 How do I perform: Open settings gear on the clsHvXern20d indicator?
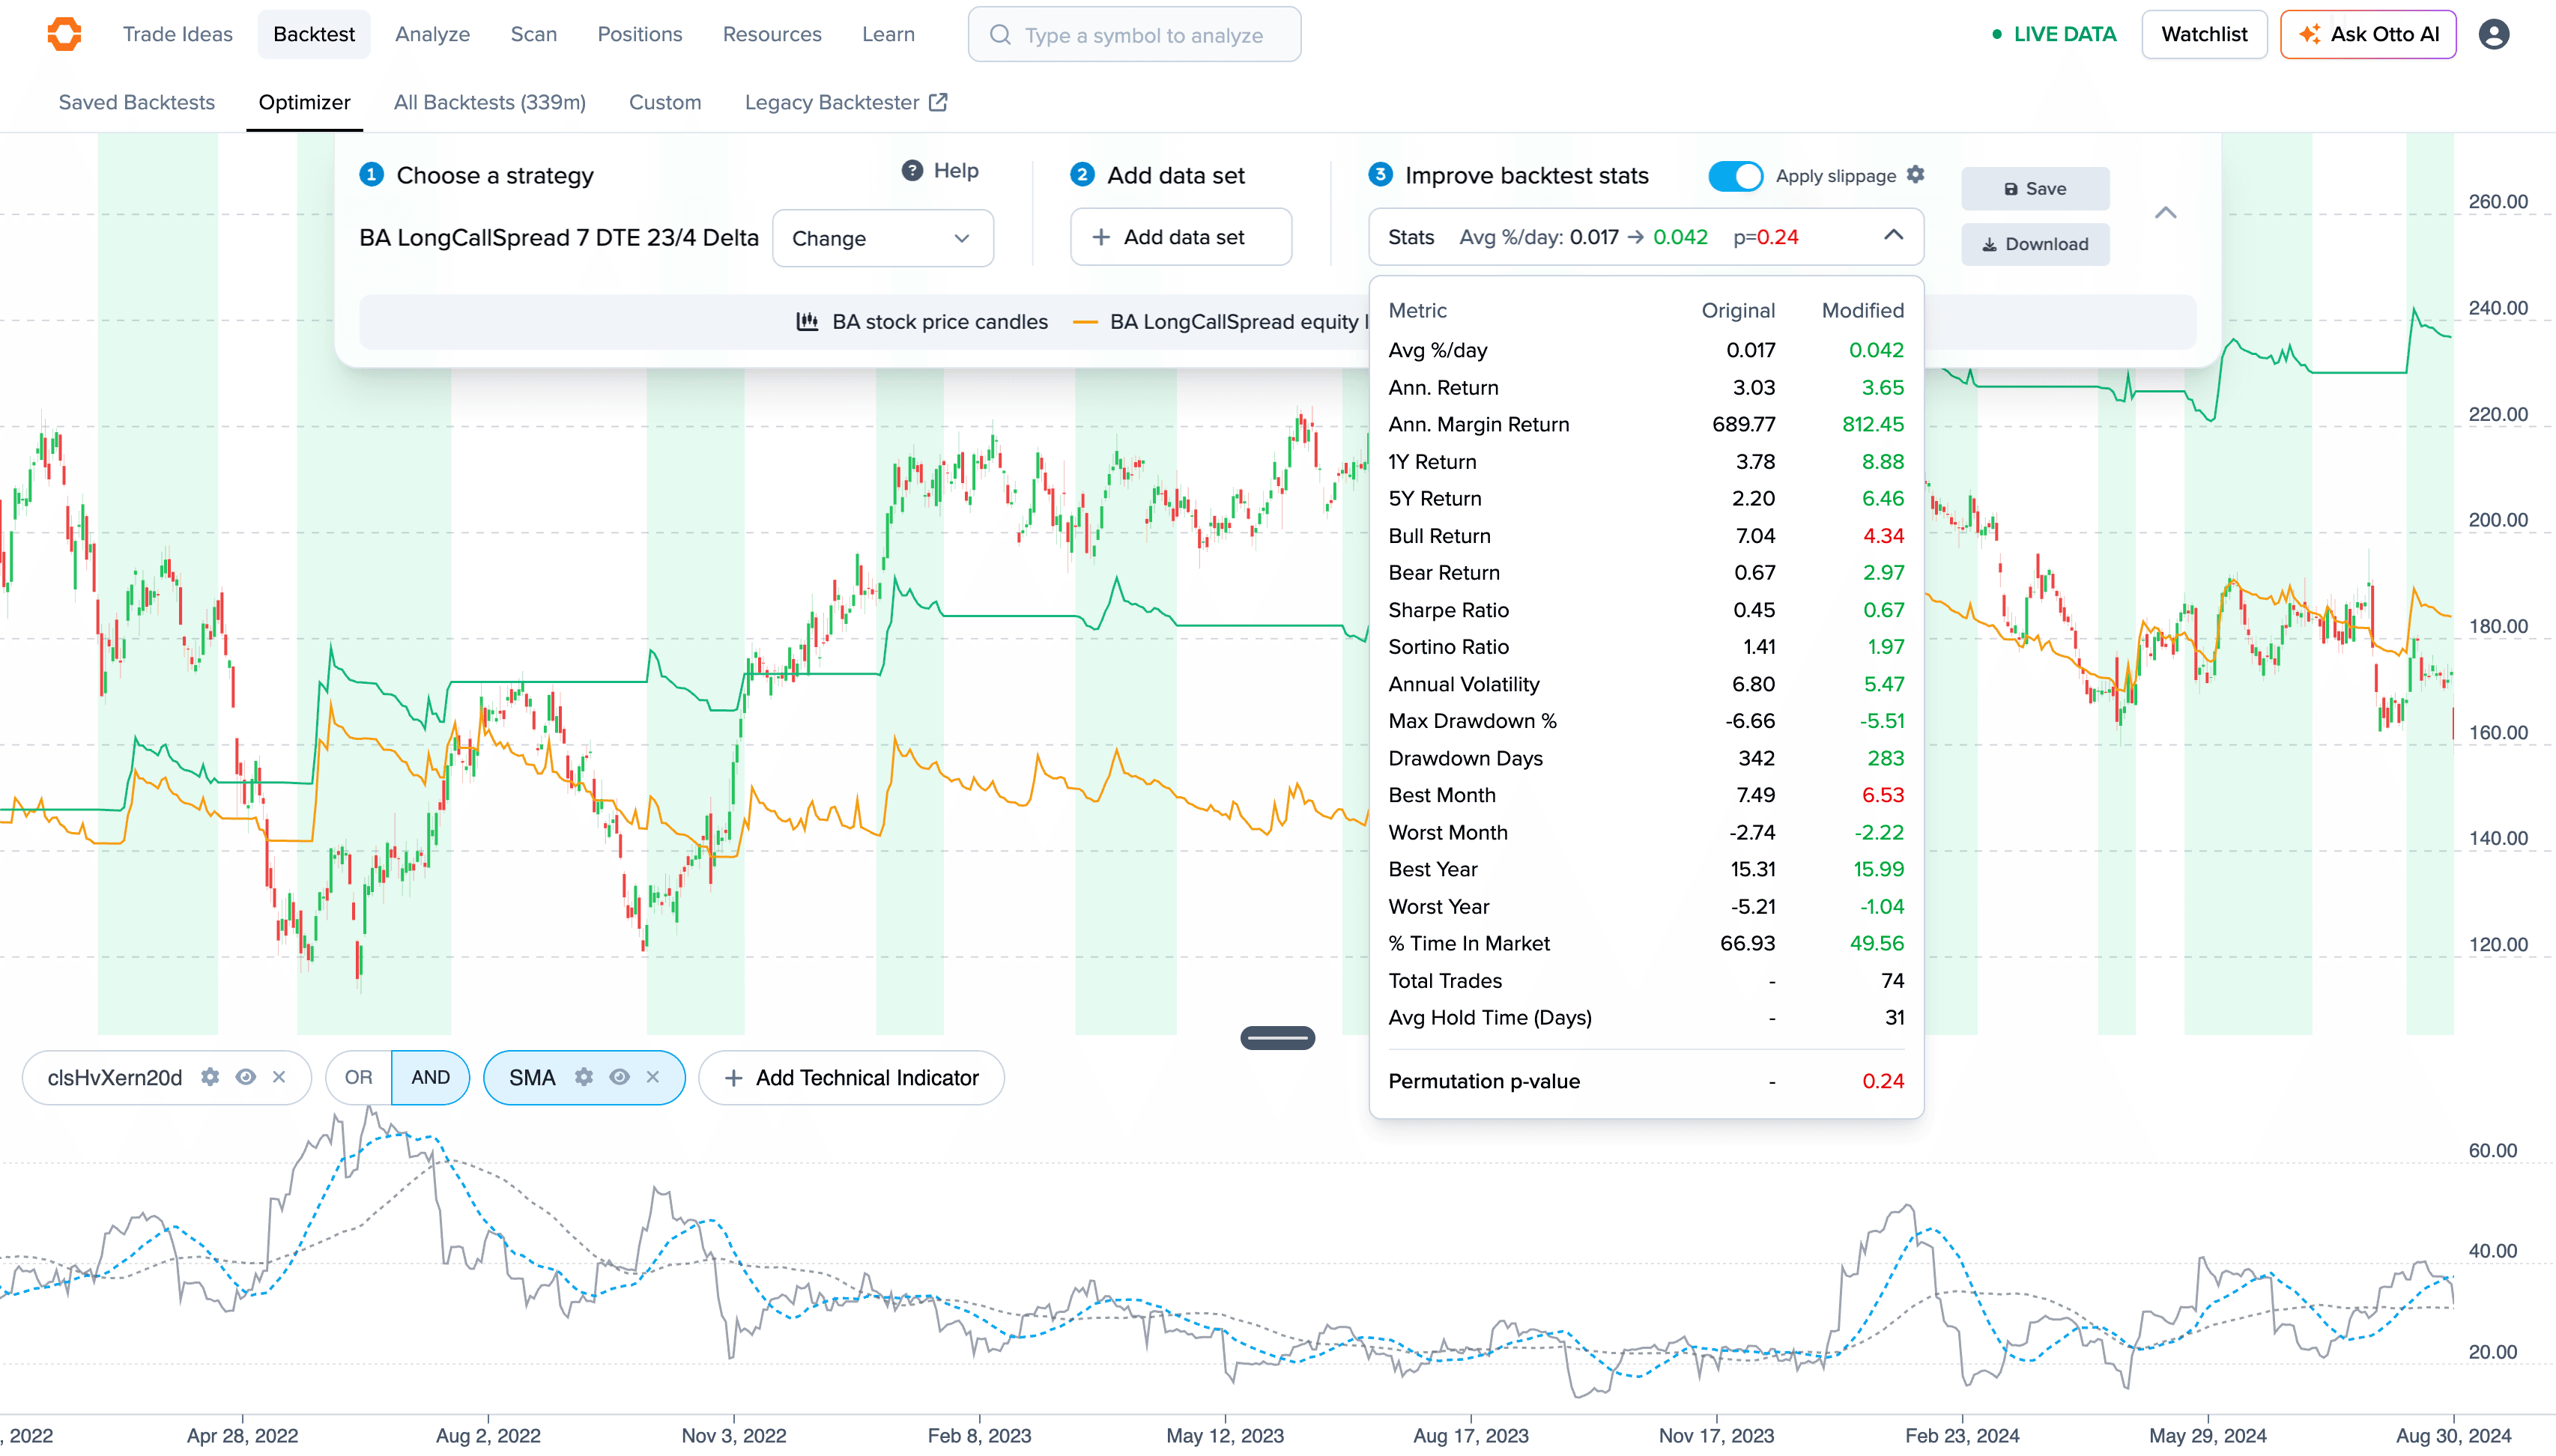[210, 1077]
